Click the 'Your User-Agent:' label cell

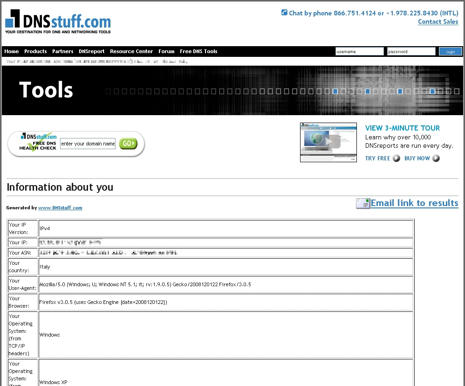coord(23,284)
